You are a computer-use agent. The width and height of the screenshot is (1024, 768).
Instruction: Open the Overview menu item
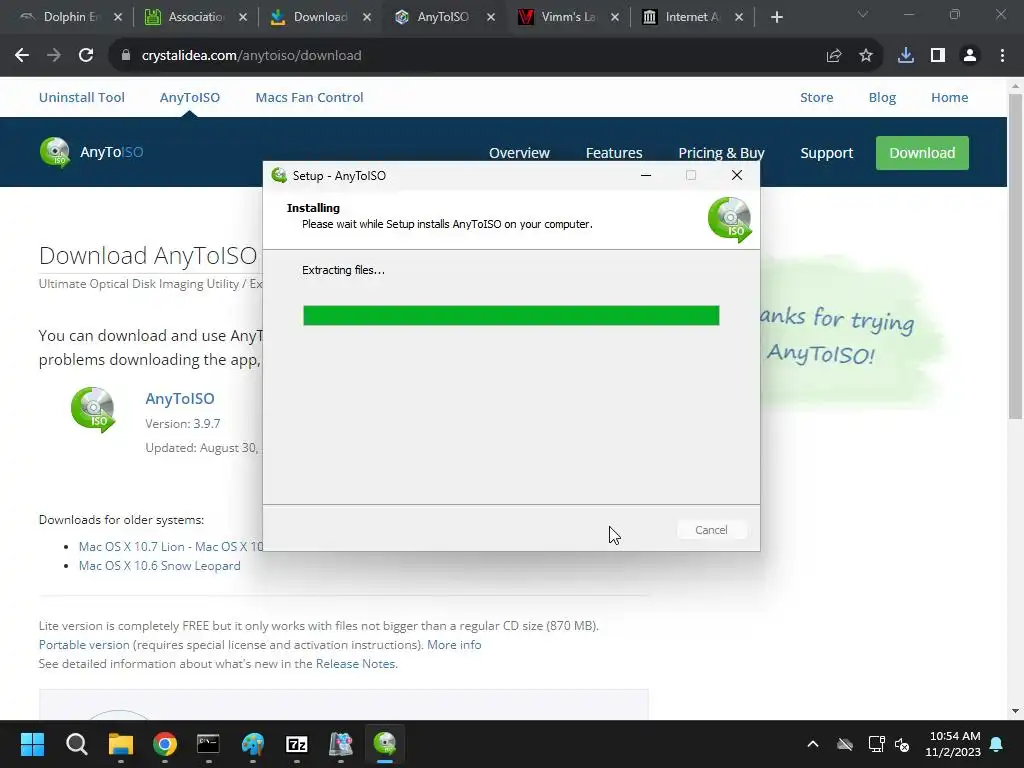tap(519, 153)
